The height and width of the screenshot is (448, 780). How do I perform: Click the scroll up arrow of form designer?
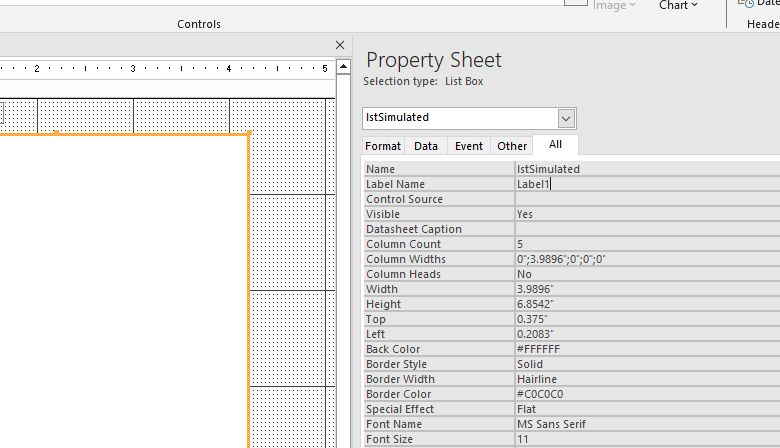(343, 67)
